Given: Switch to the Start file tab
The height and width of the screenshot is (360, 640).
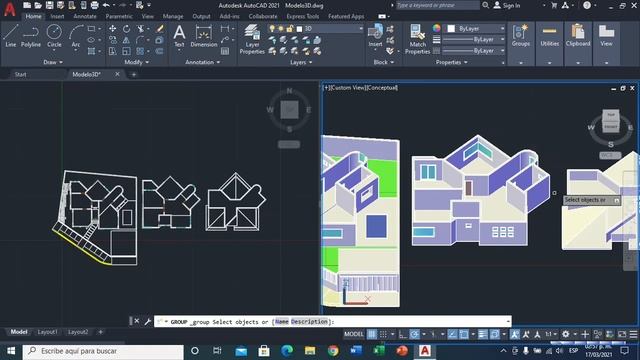Looking at the screenshot, I should [x=20, y=74].
